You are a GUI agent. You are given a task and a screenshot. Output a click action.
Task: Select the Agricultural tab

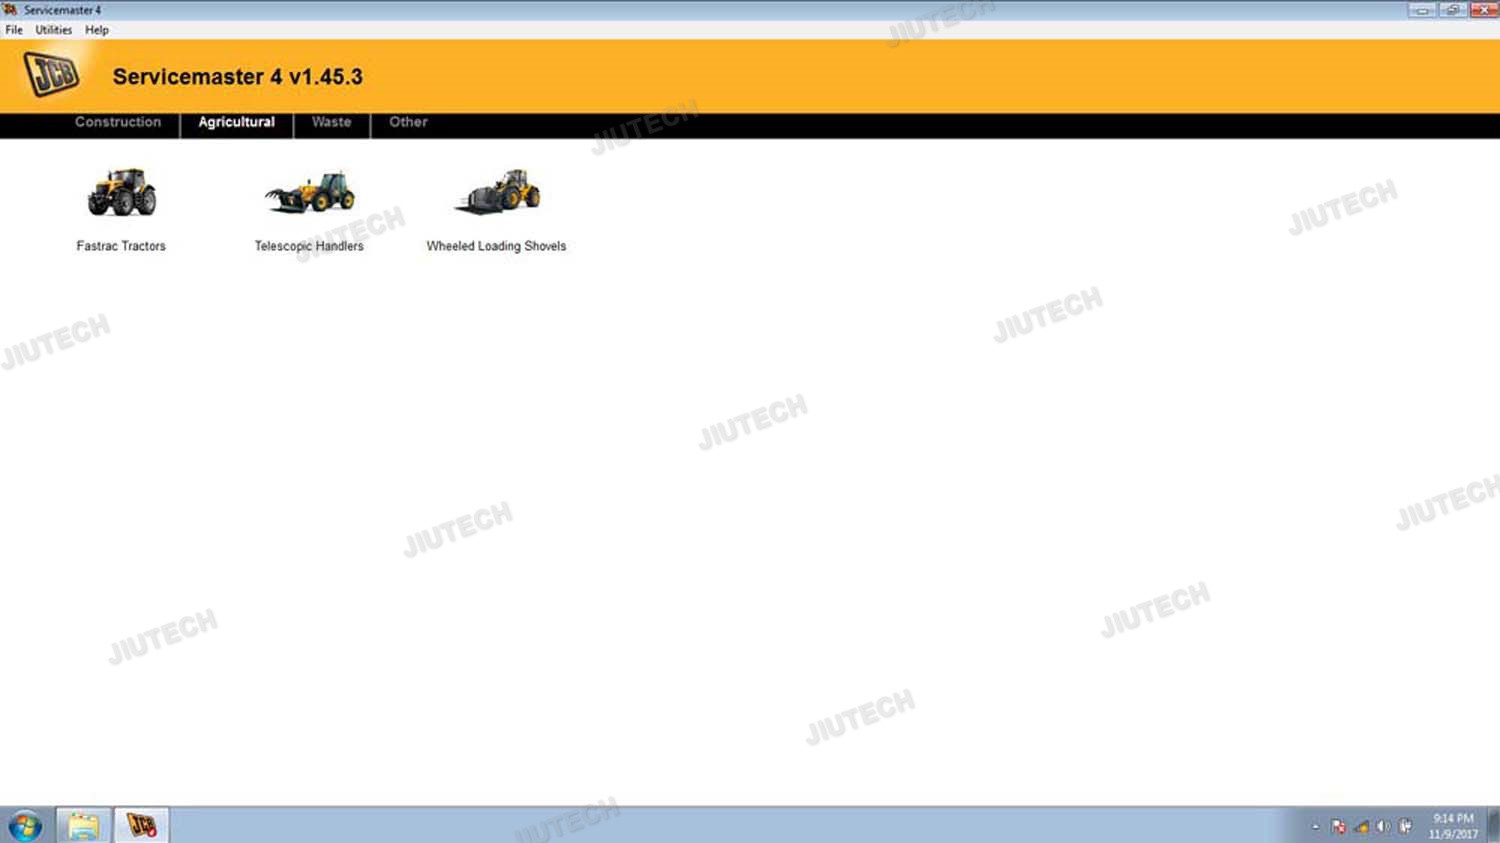[x=236, y=122]
